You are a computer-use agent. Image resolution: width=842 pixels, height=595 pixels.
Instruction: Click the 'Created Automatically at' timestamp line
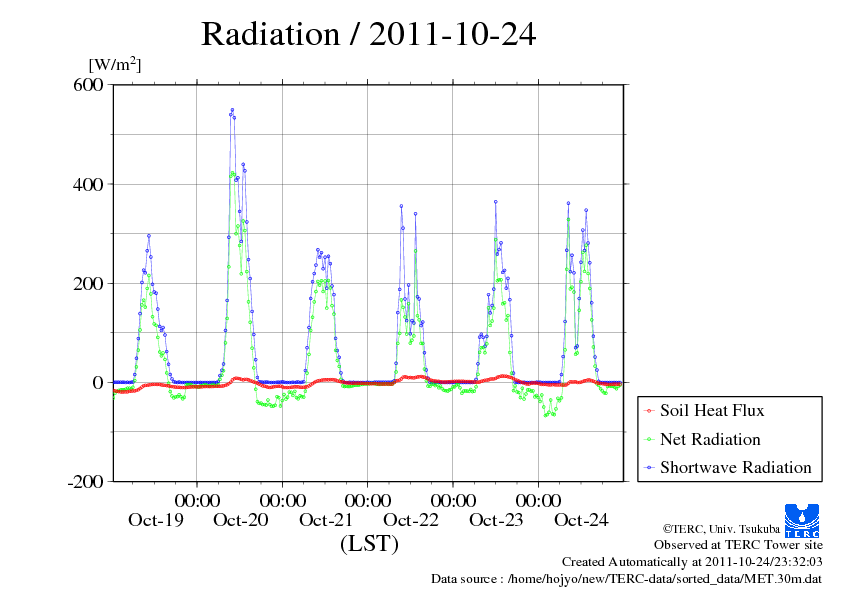pyautogui.click(x=692, y=562)
